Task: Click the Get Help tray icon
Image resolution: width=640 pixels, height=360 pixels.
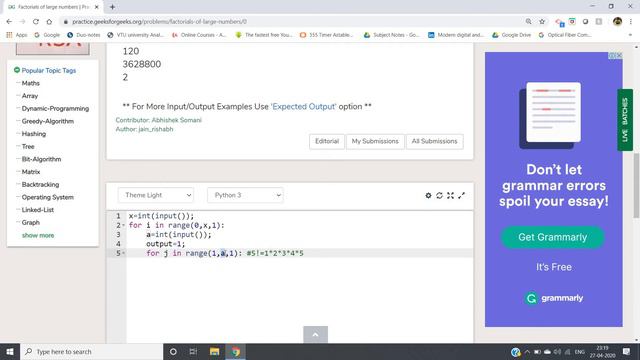Action: 516,351
